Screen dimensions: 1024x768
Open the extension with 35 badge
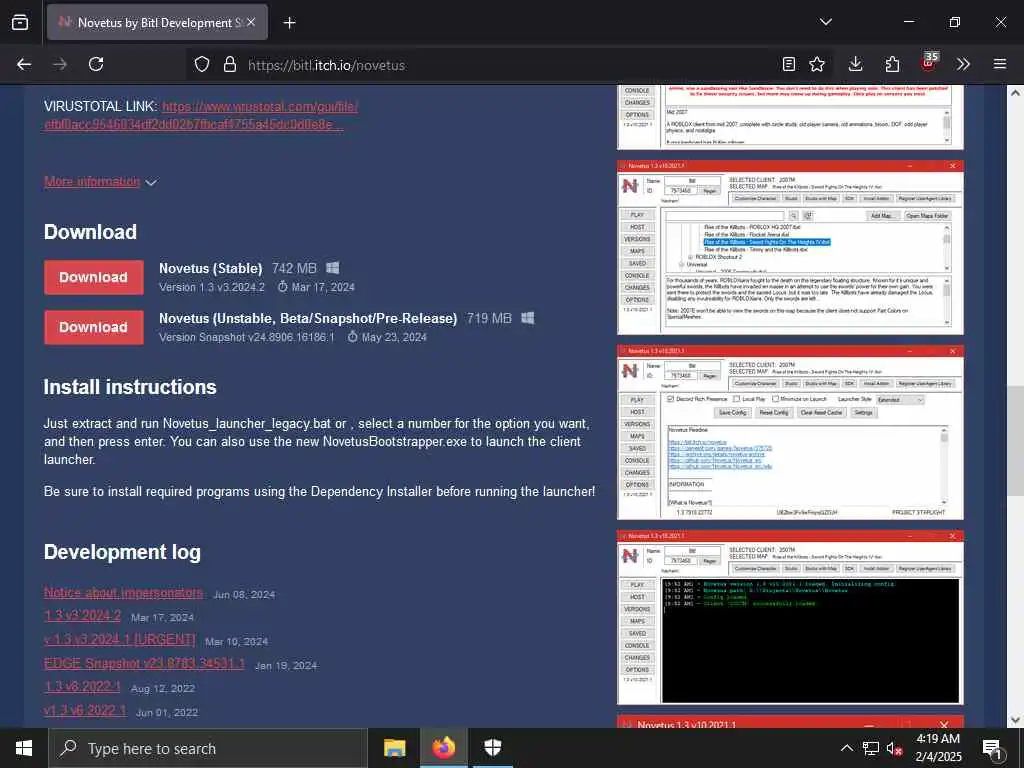tap(929, 63)
